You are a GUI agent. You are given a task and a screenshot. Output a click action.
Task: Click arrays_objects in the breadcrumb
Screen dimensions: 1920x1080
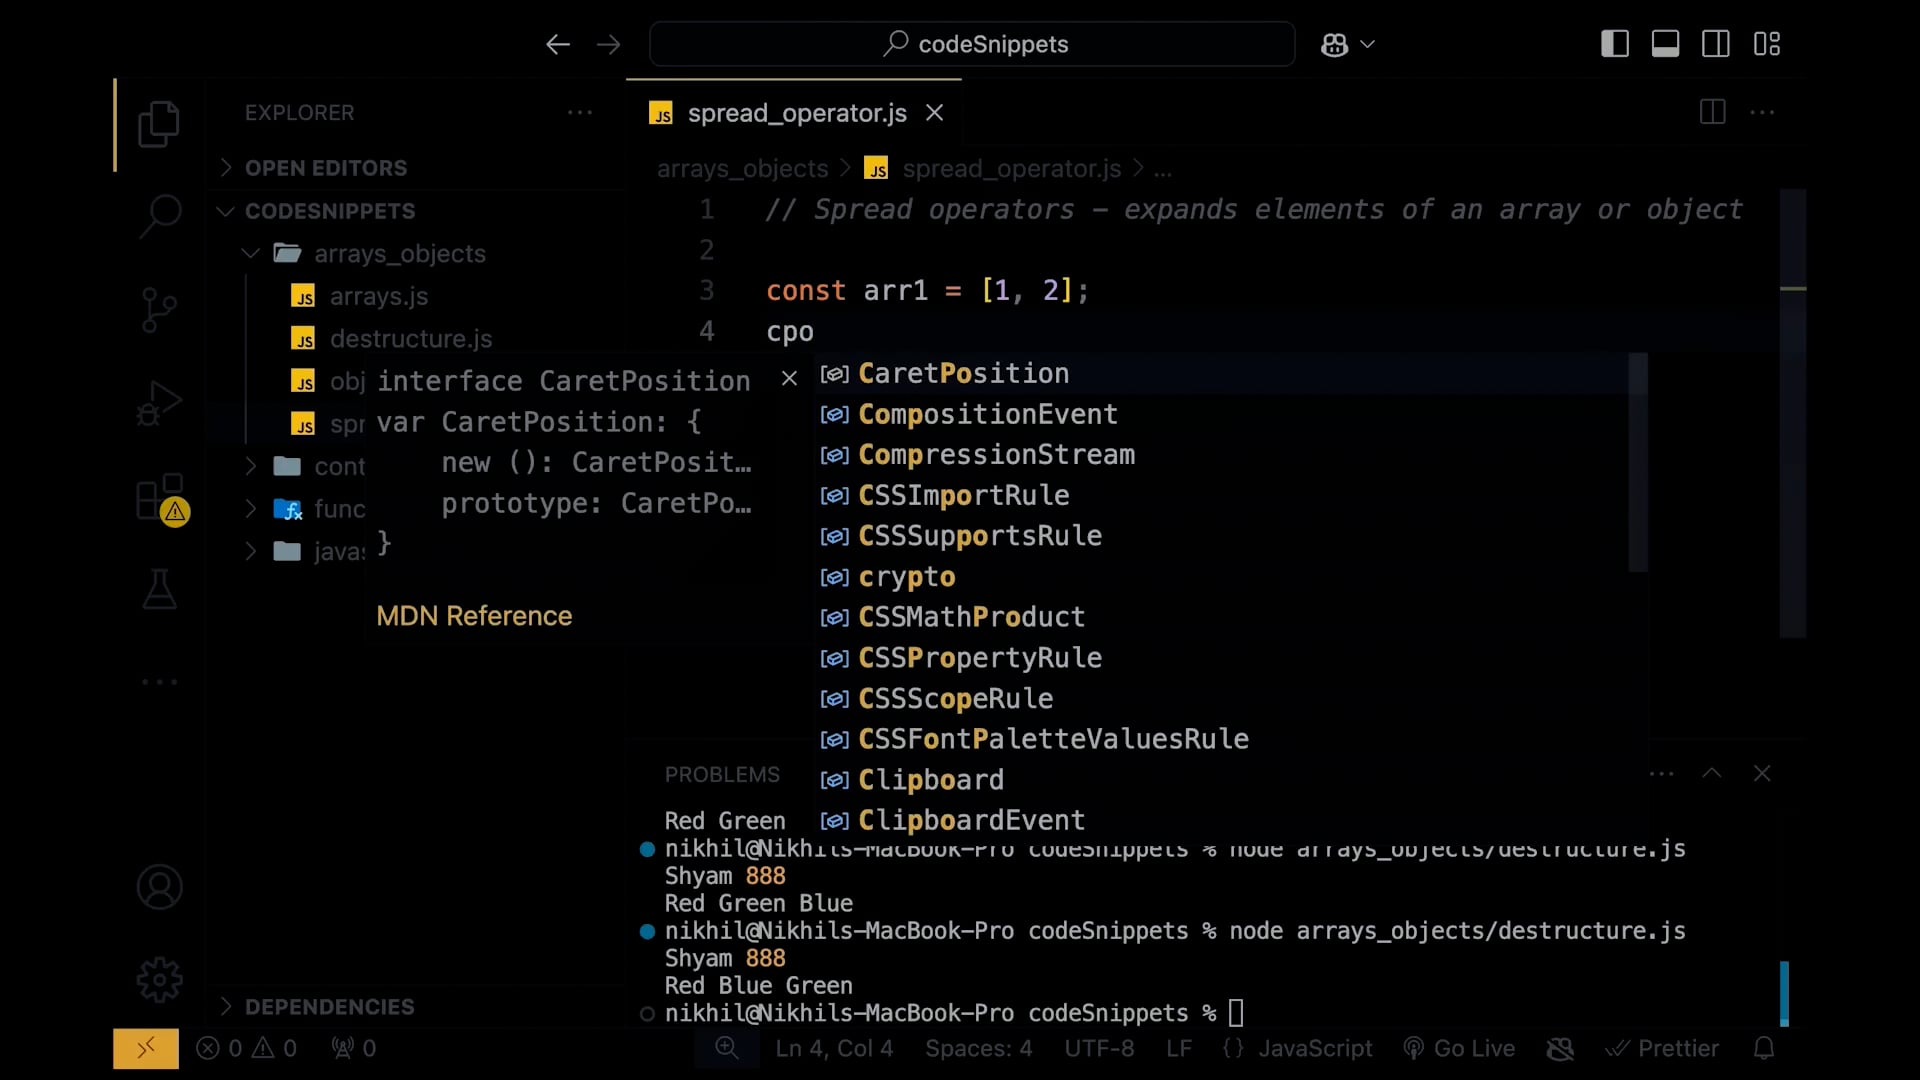[x=742, y=169]
